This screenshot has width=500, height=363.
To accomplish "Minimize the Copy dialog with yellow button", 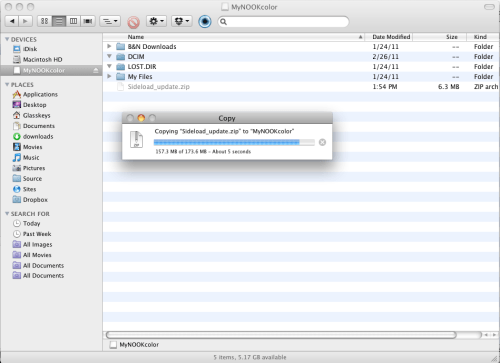I will [x=141, y=118].
